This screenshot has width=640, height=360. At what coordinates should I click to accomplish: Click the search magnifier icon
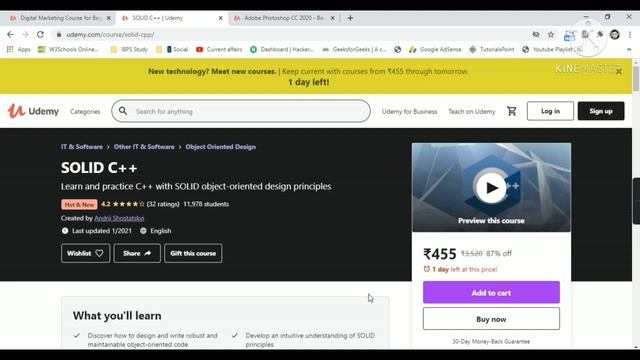point(123,111)
